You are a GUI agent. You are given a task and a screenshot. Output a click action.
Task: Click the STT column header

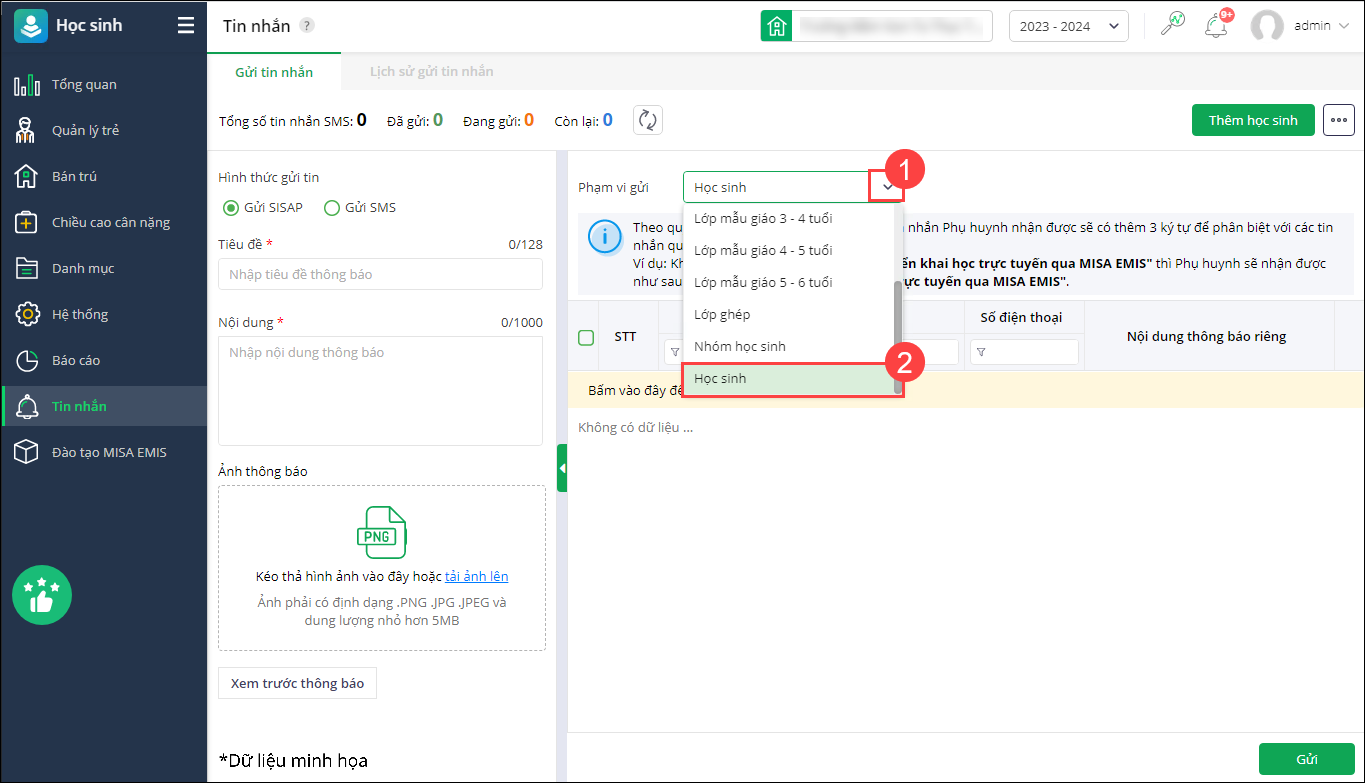click(x=625, y=336)
